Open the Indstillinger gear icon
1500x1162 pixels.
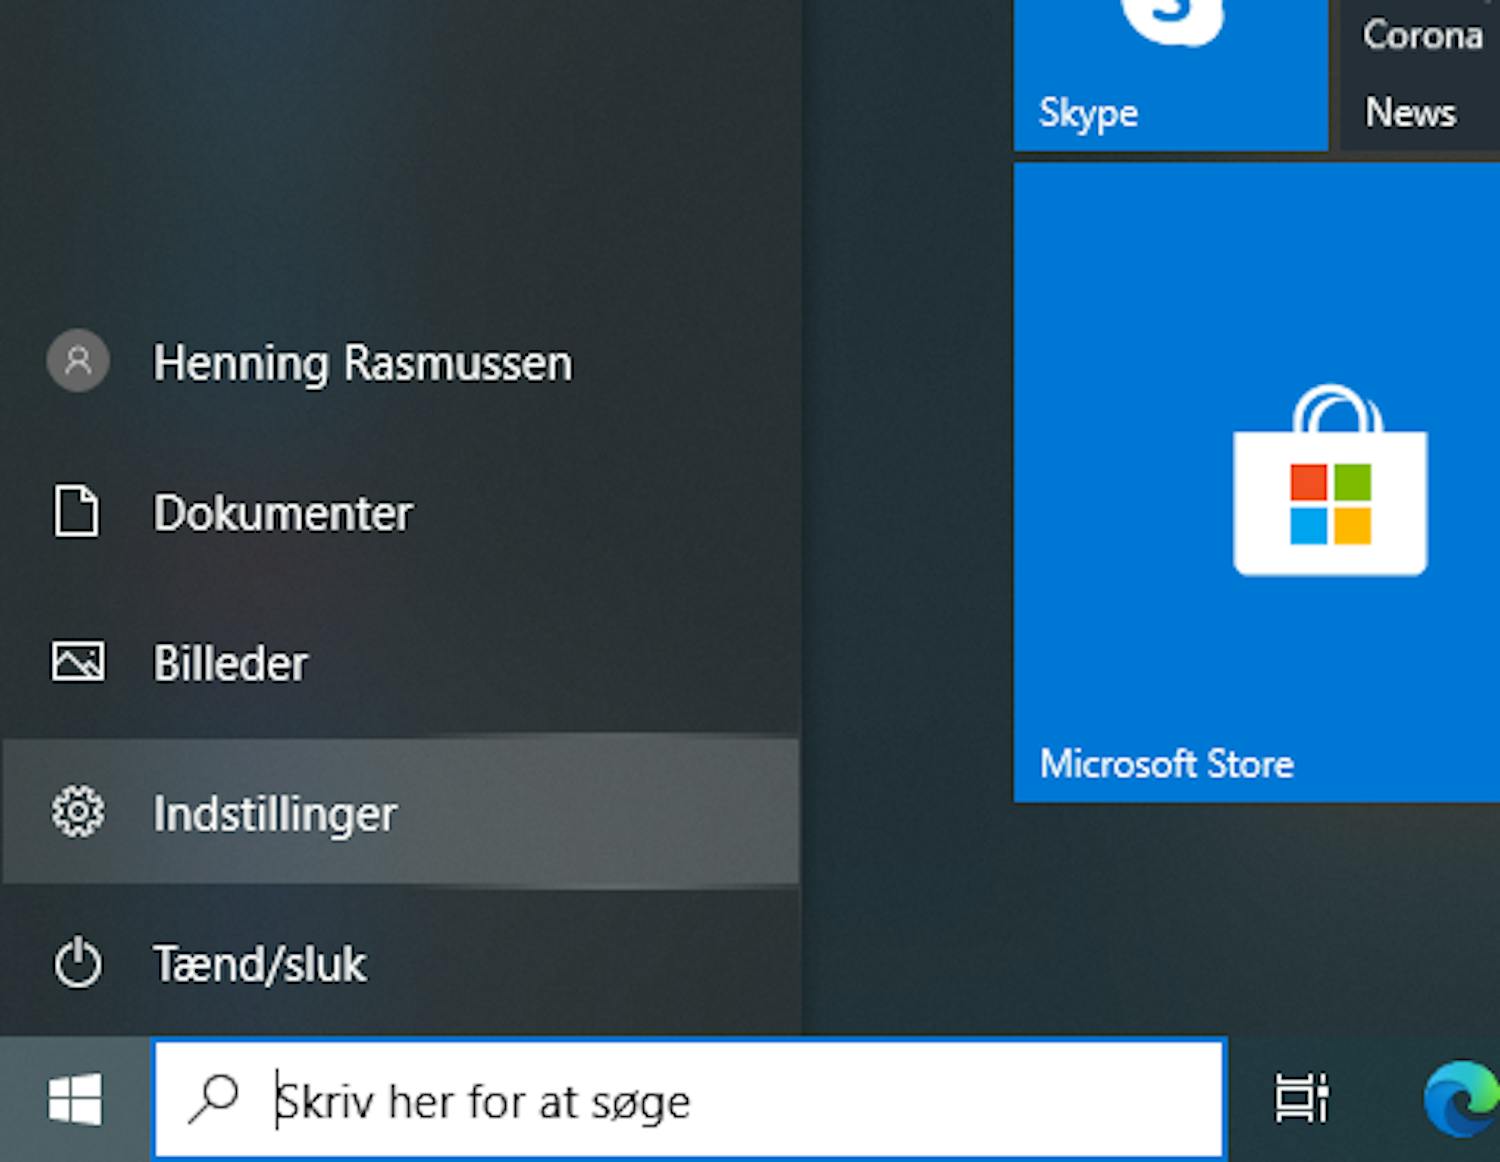pyautogui.click(x=77, y=813)
